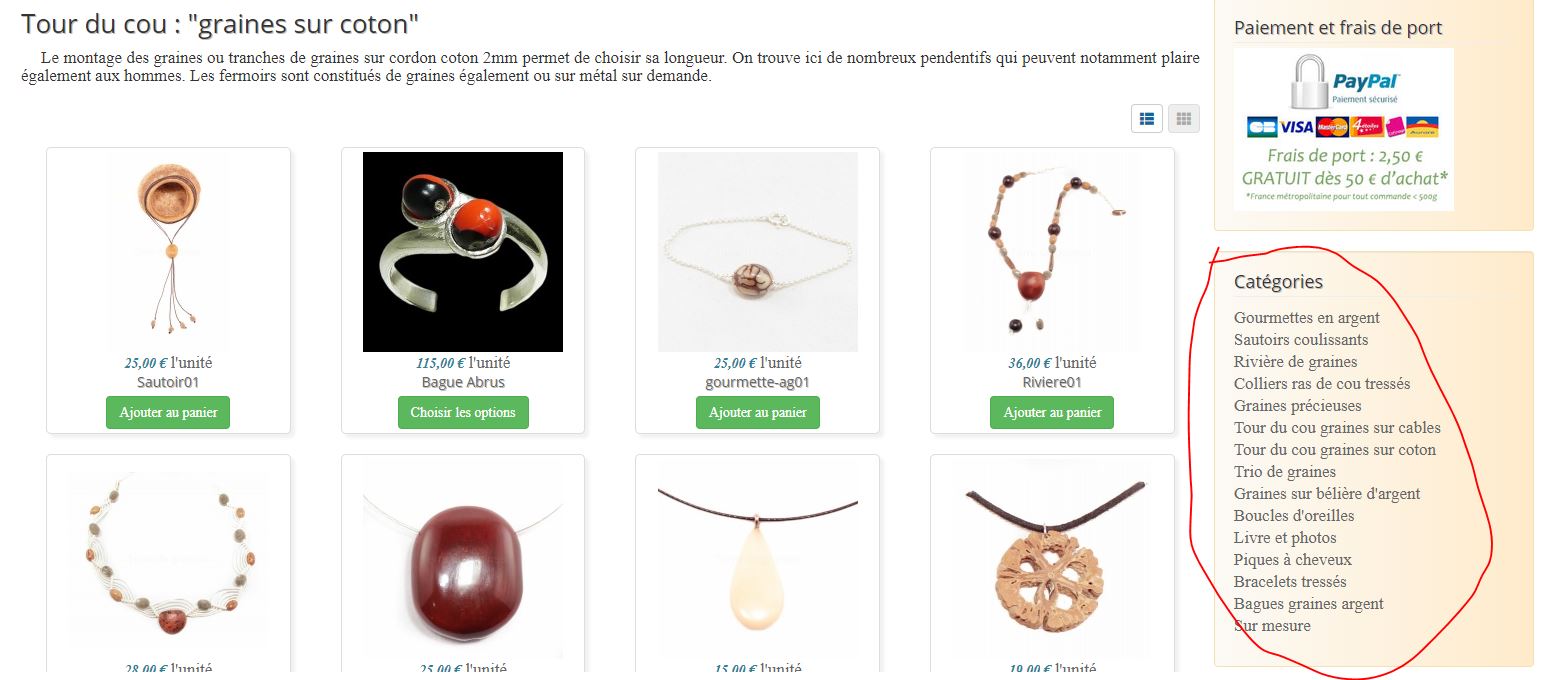Open Gourmettes en argent category
Viewport: 1554px width, 680px height.
pyautogui.click(x=1306, y=318)
